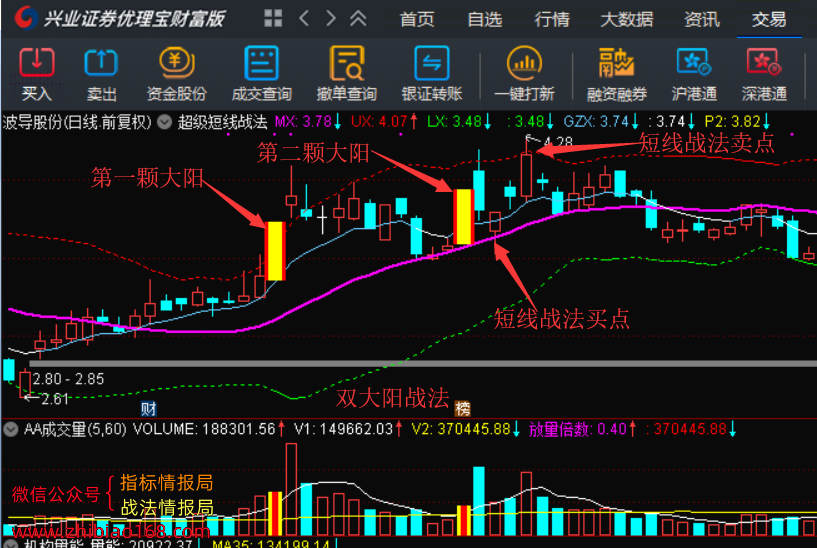The height and width of the screenshot is (548, 817).
Task: Open the 资讯 tab
Action: pyautogui.click(x=701, y=19)
